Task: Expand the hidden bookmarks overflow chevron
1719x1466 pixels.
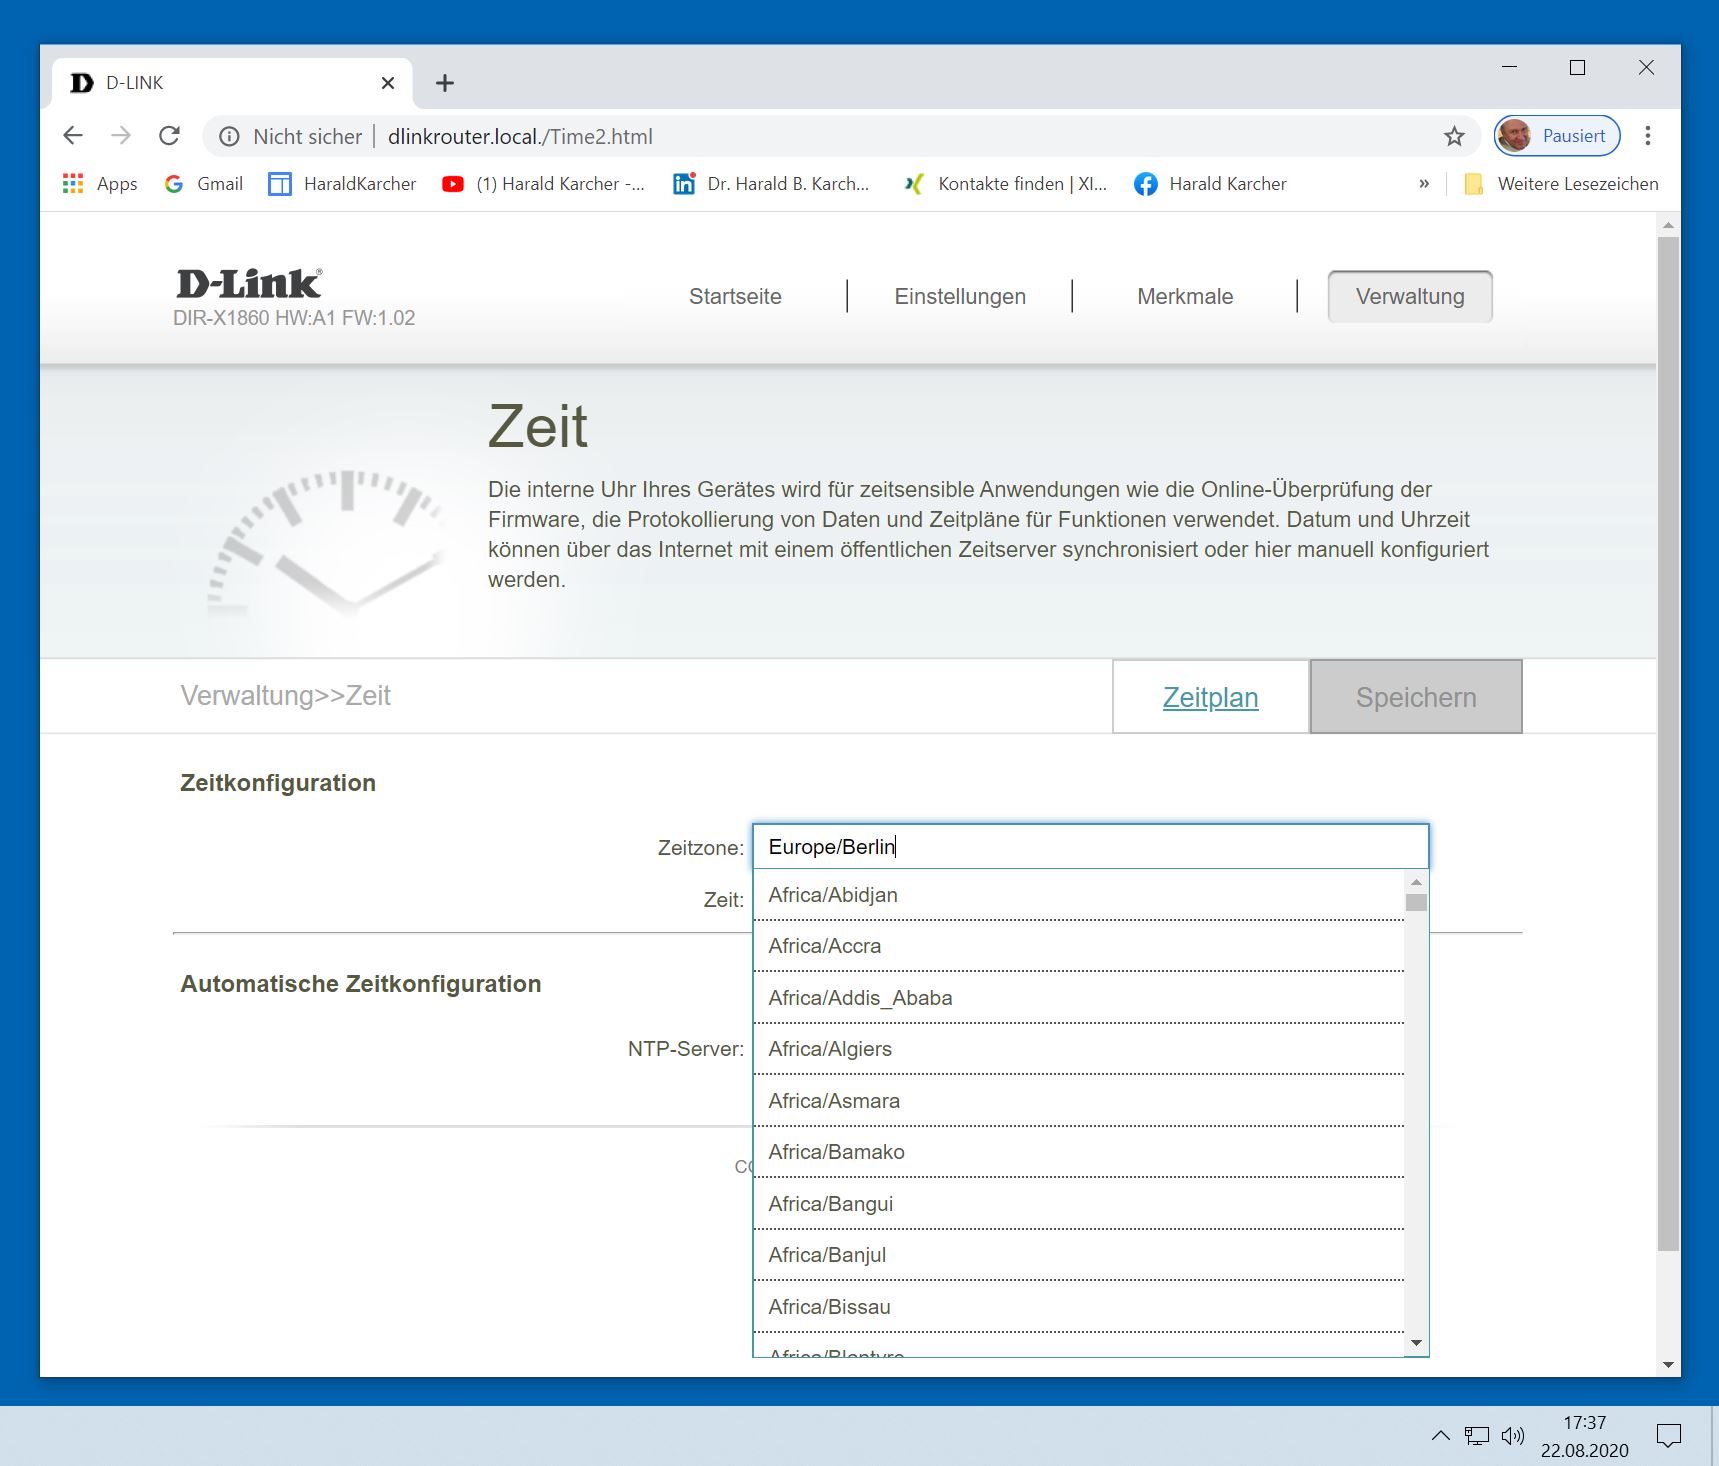Action: [1424, 184]
